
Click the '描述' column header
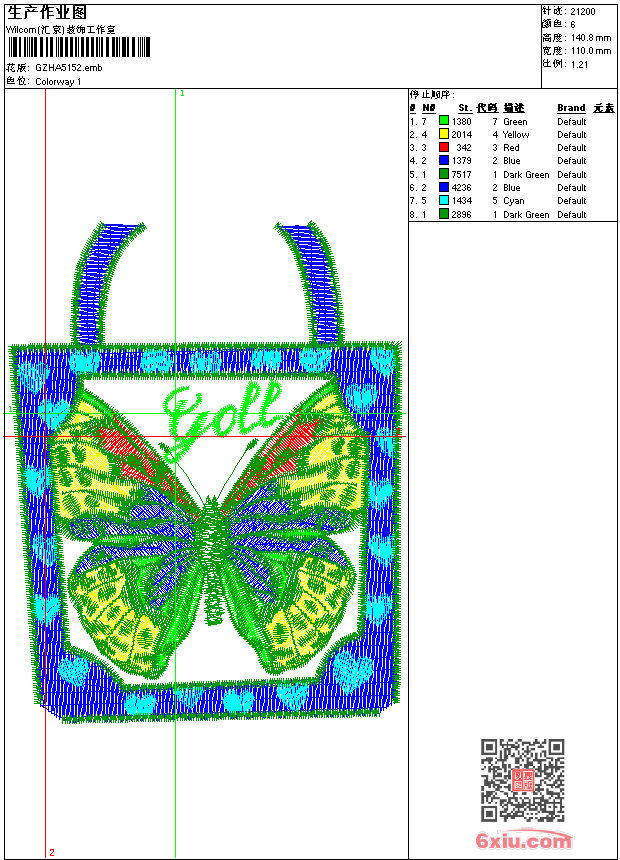click(514, 108)
